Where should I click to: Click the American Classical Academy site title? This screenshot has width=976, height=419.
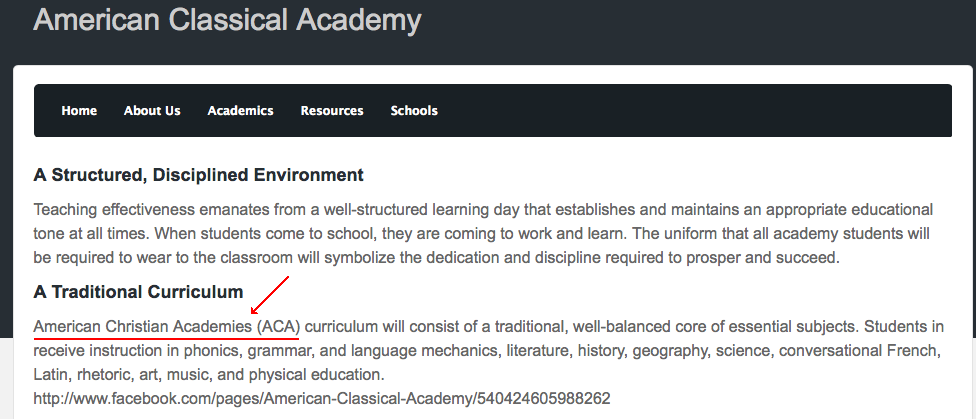pos(227,20)
